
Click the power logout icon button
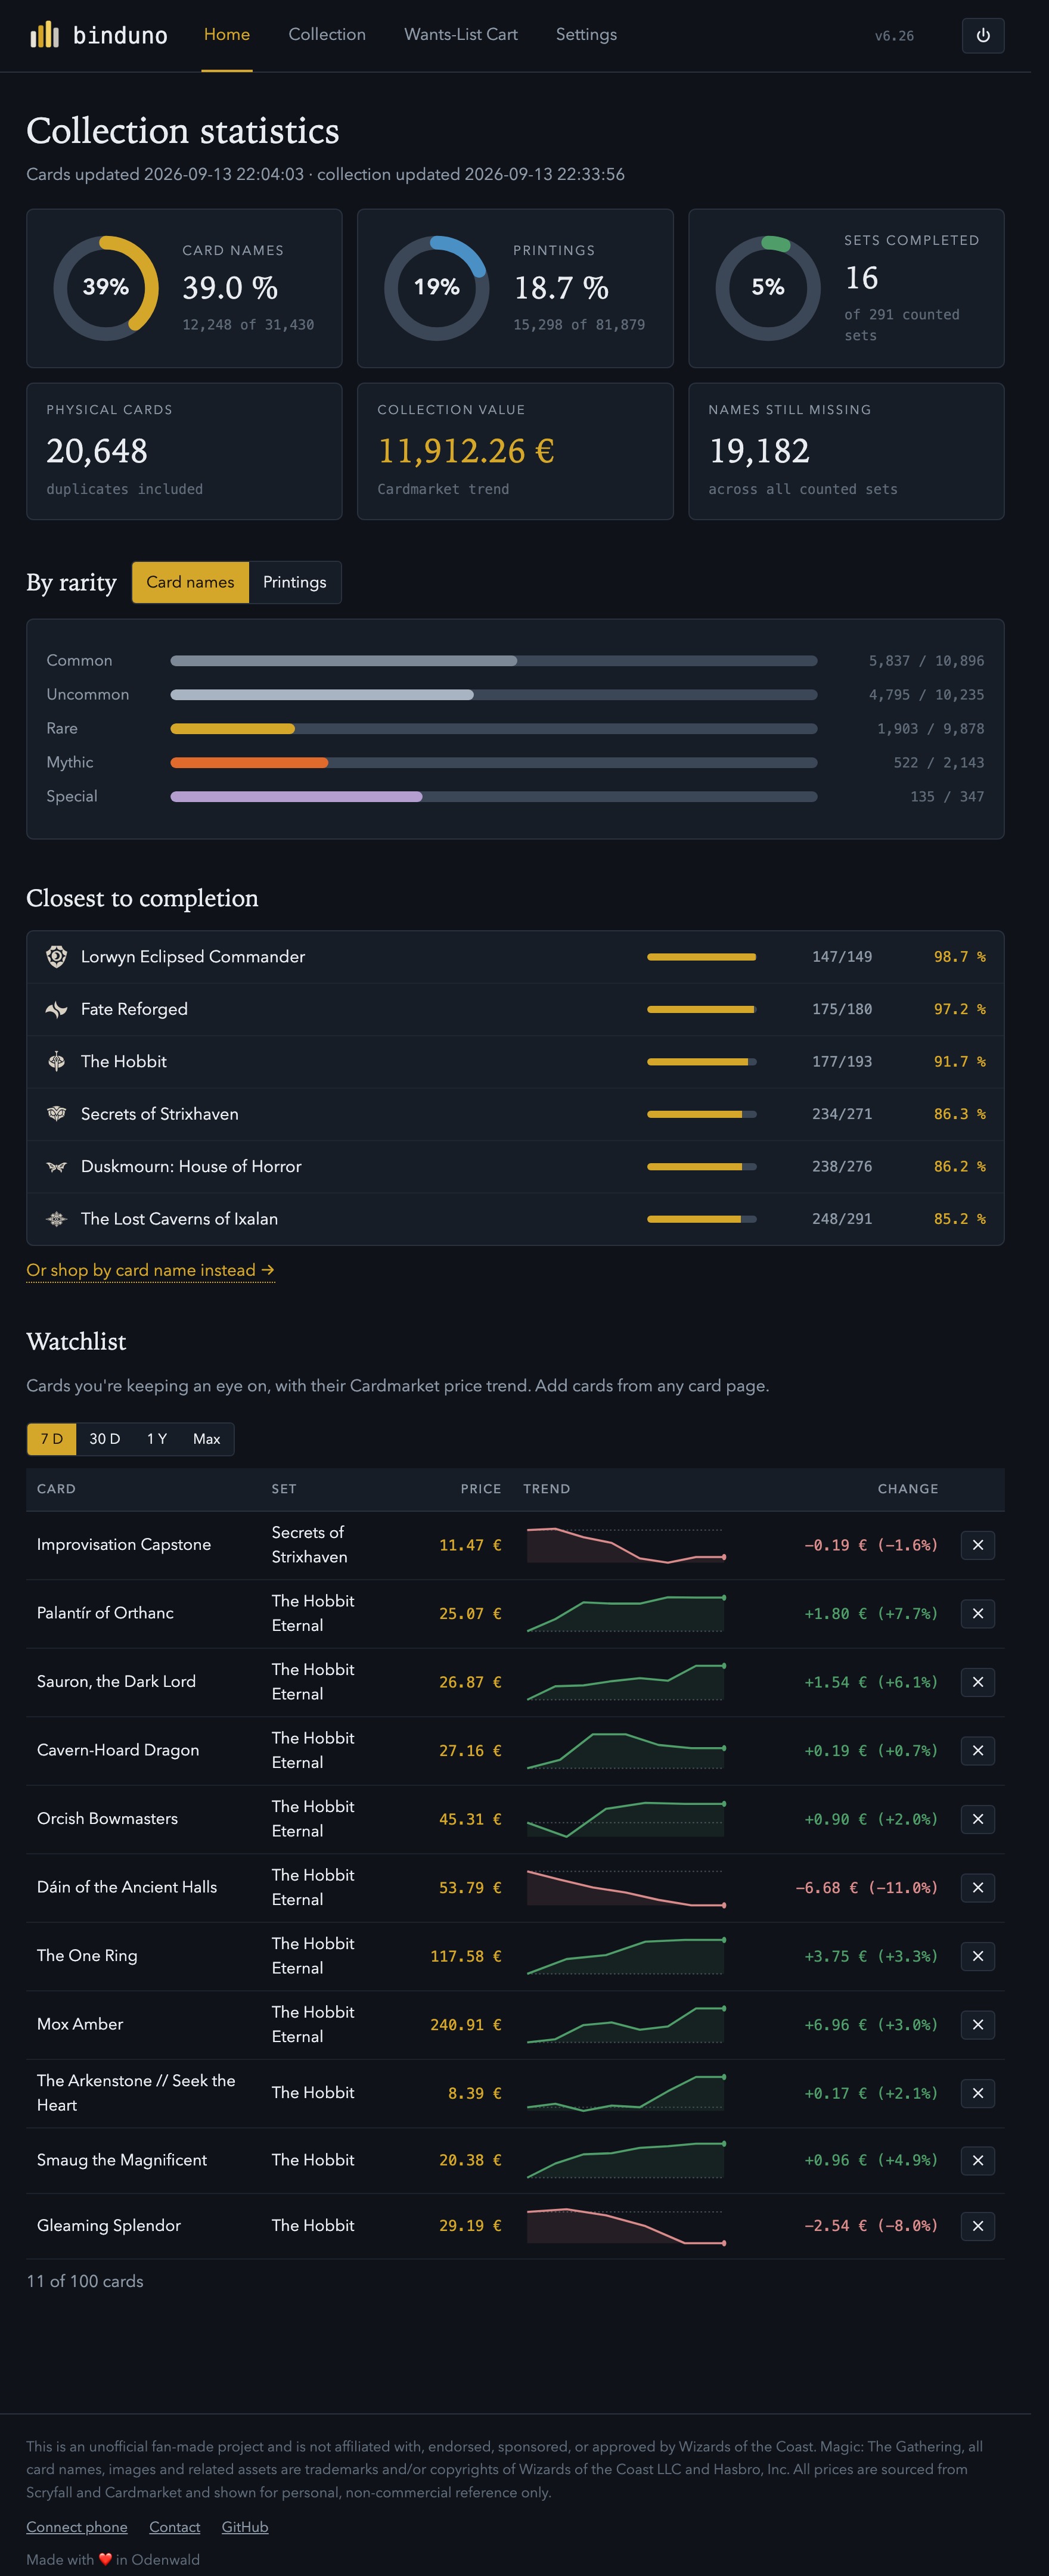click(x=983, y=35)
